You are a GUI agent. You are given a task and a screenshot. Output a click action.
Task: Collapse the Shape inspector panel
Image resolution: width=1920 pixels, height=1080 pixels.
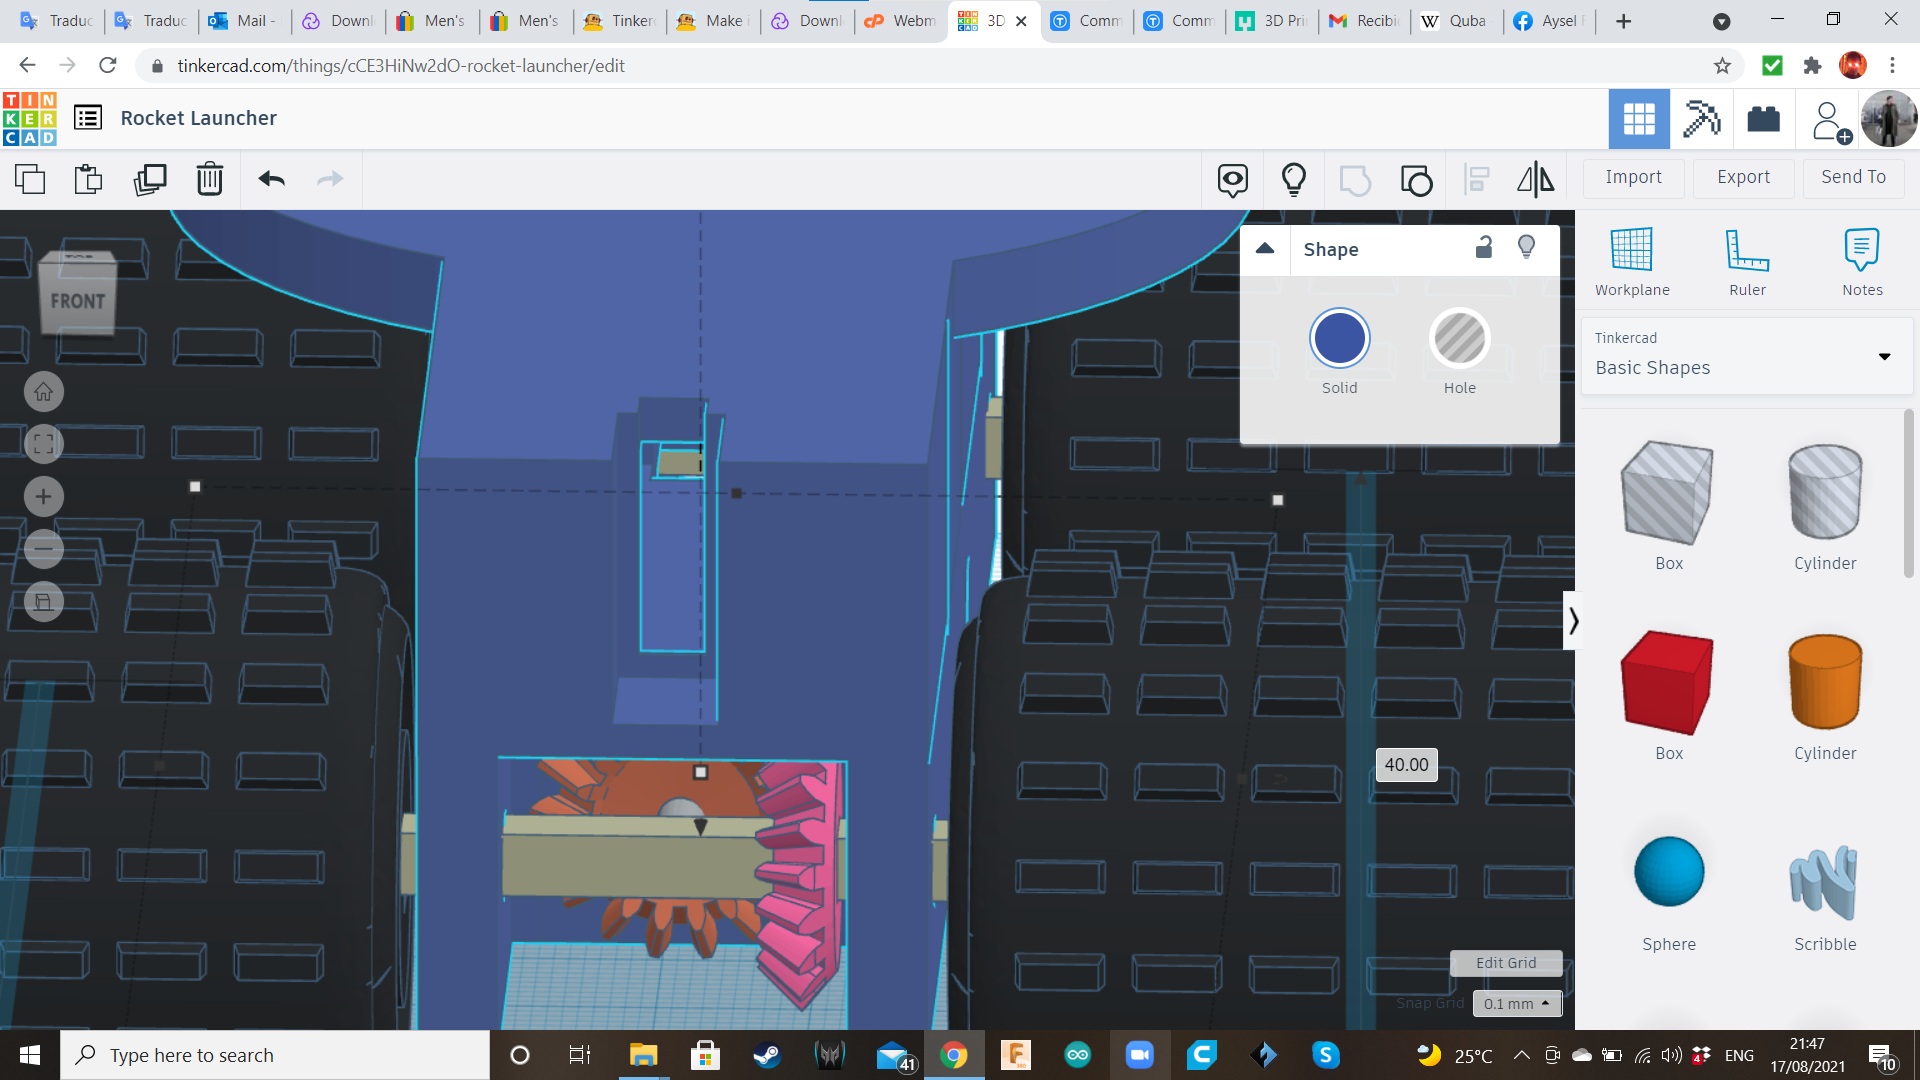click(1265, 249)
